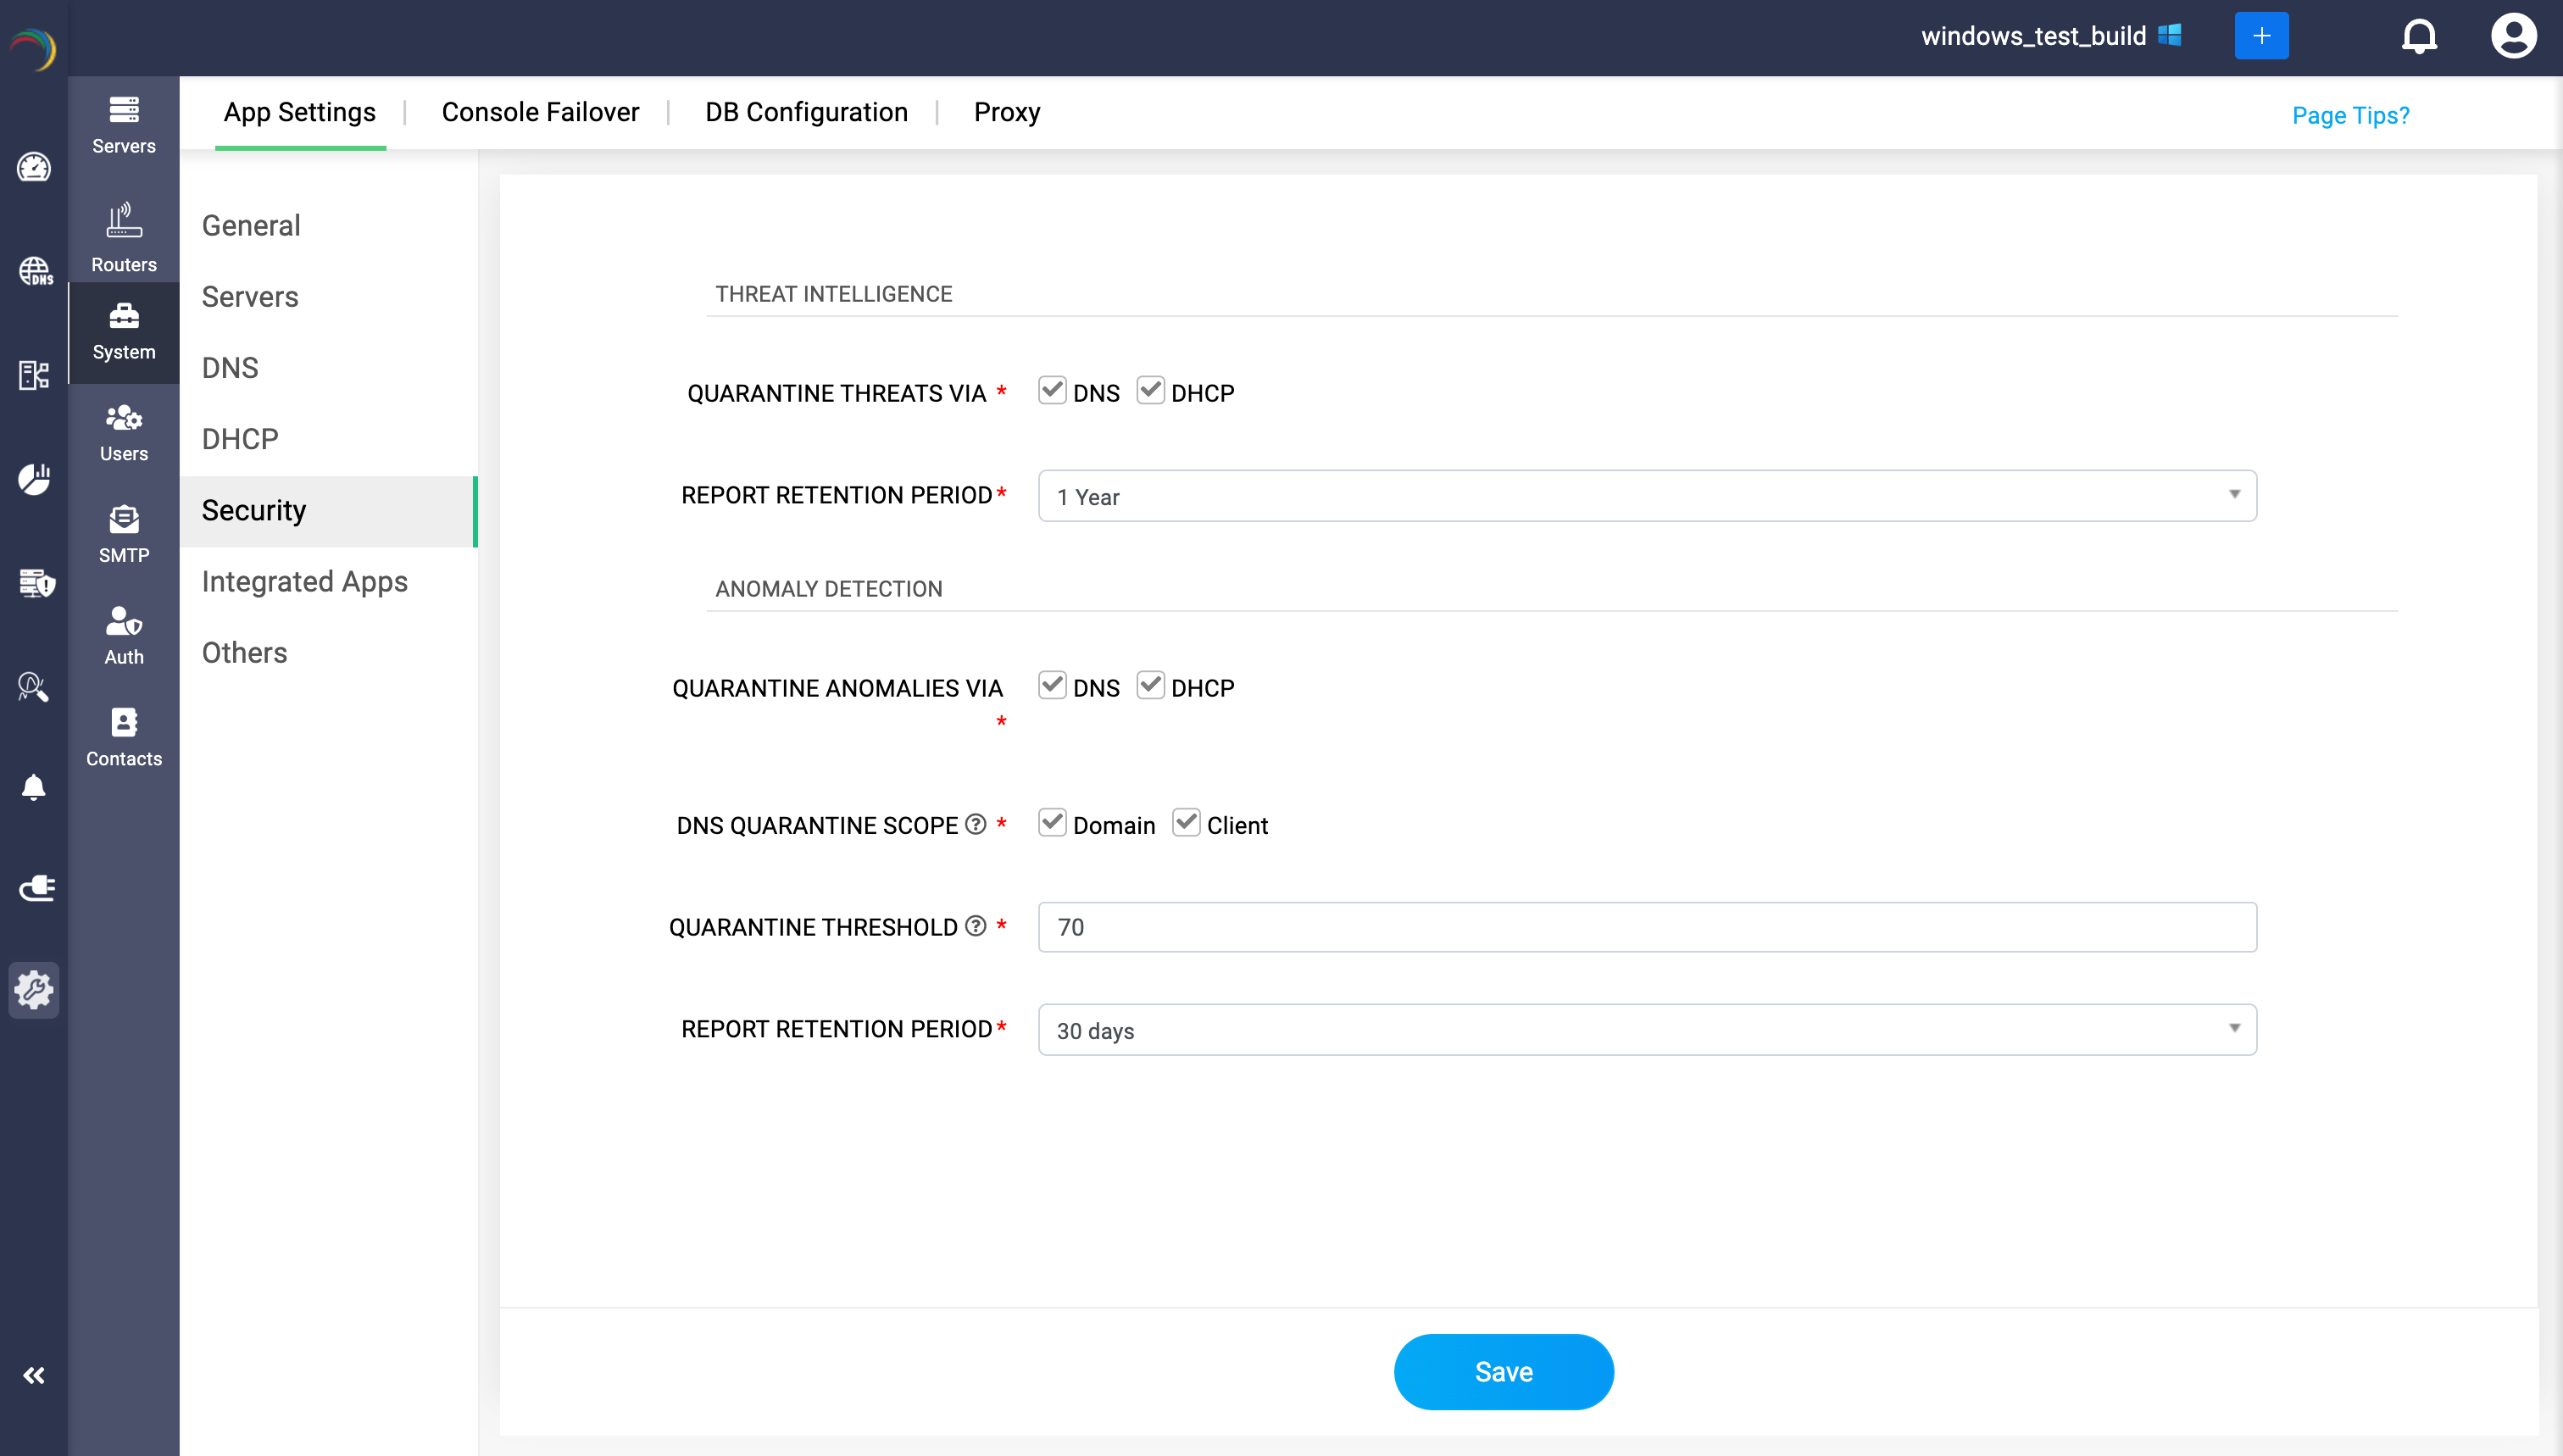Collapse the sidebar with double-arrow icon
The width and height of the screenshot is (2563, 1456).
[34, 1375]
